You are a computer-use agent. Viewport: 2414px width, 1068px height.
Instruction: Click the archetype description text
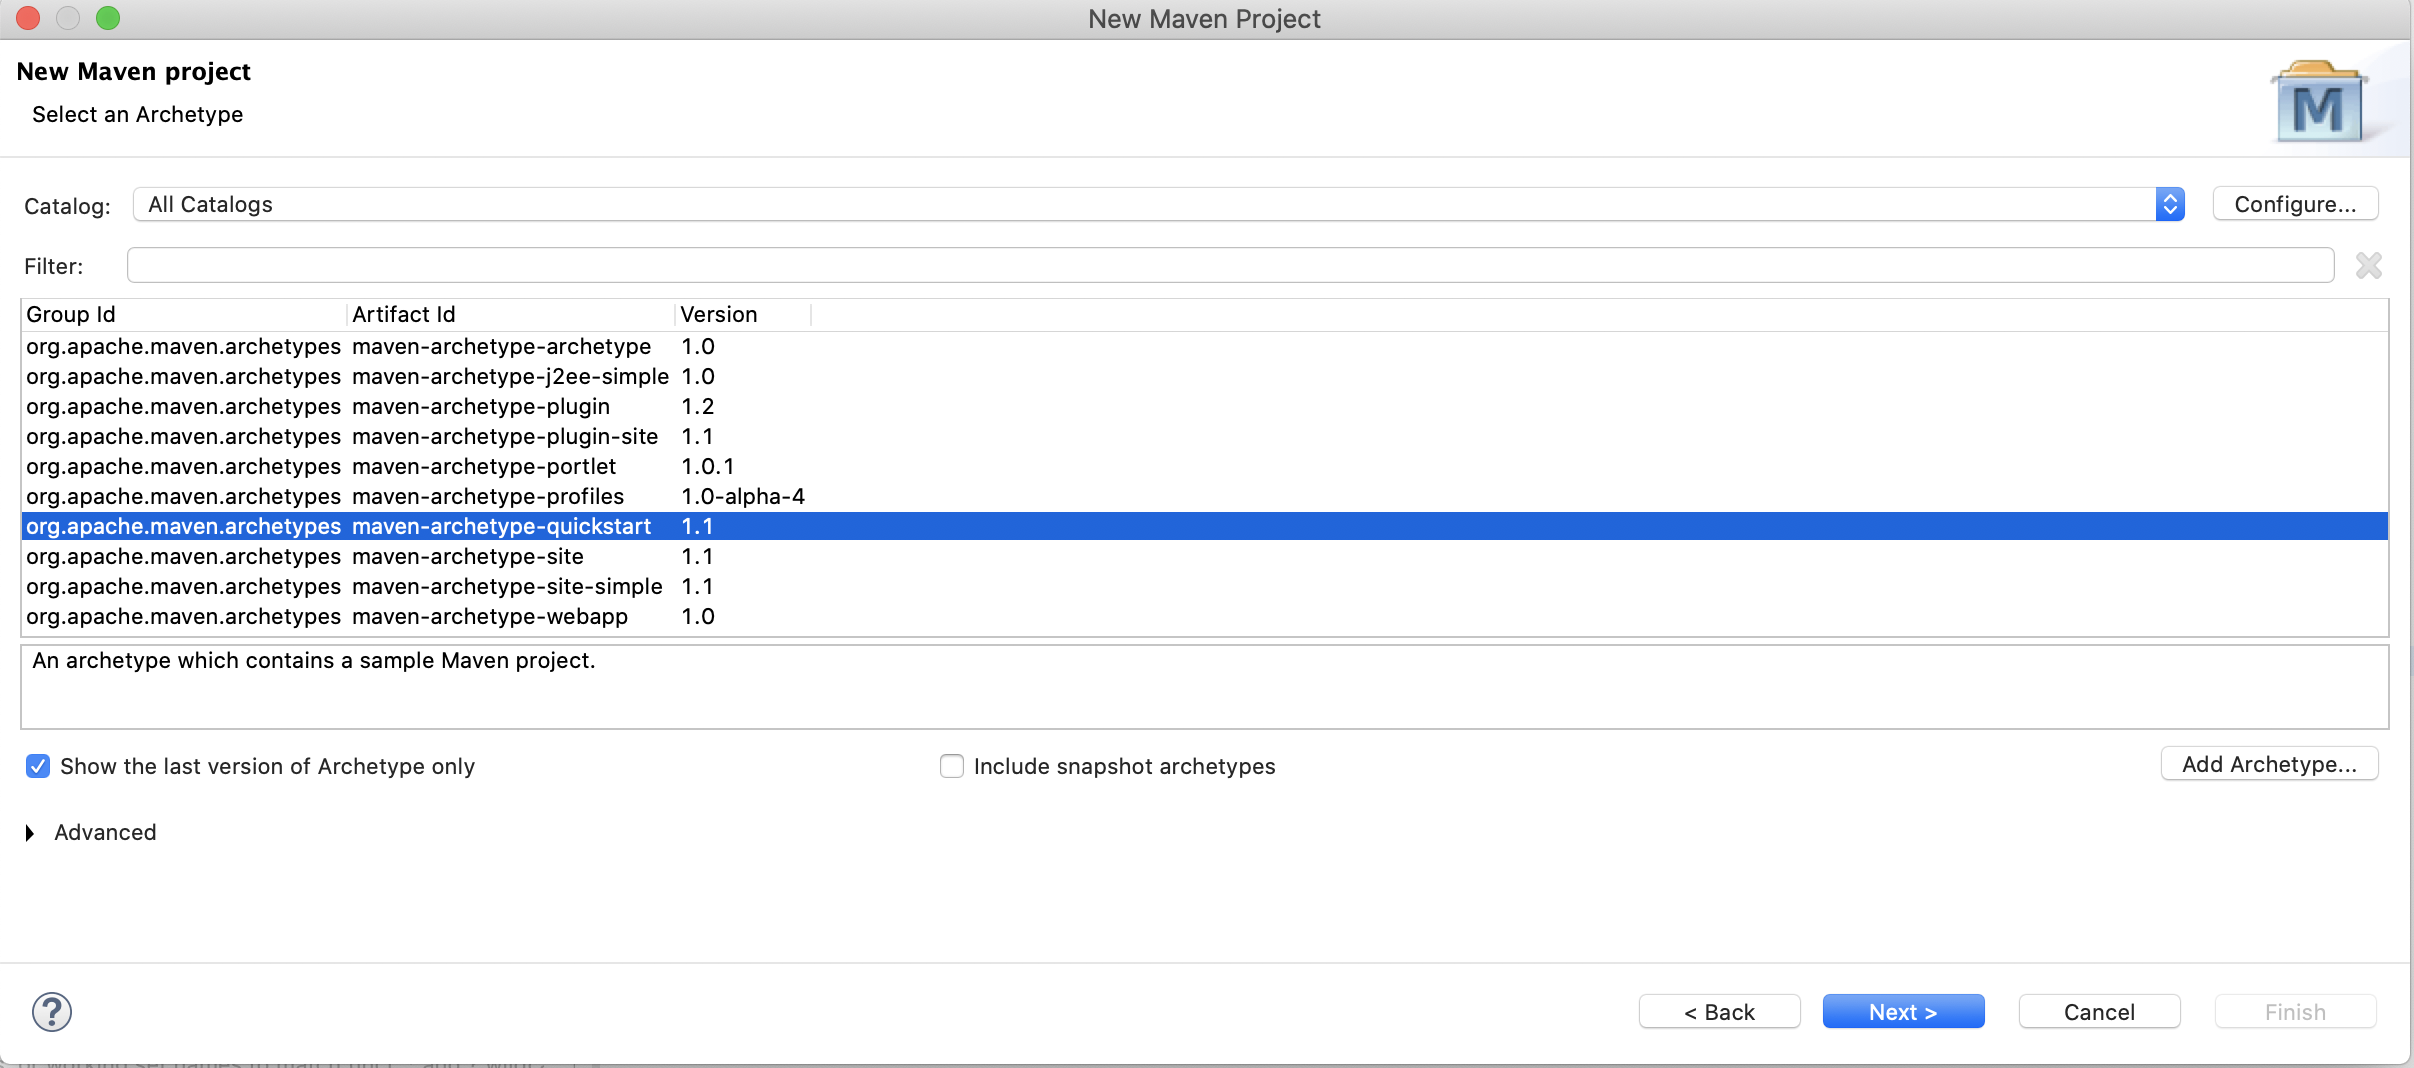click(314, 661)
